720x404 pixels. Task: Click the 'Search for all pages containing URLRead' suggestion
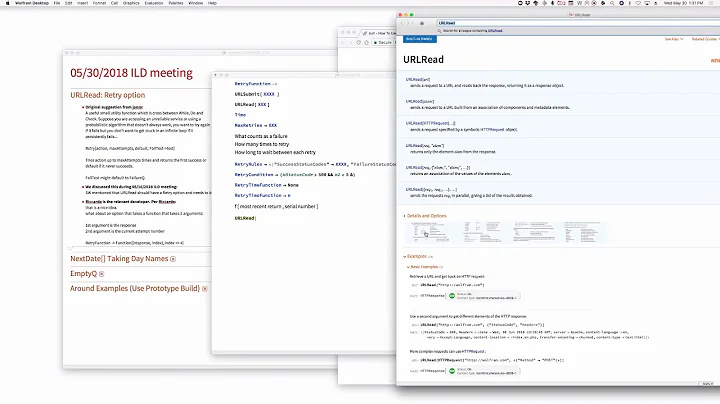[472, 31]
